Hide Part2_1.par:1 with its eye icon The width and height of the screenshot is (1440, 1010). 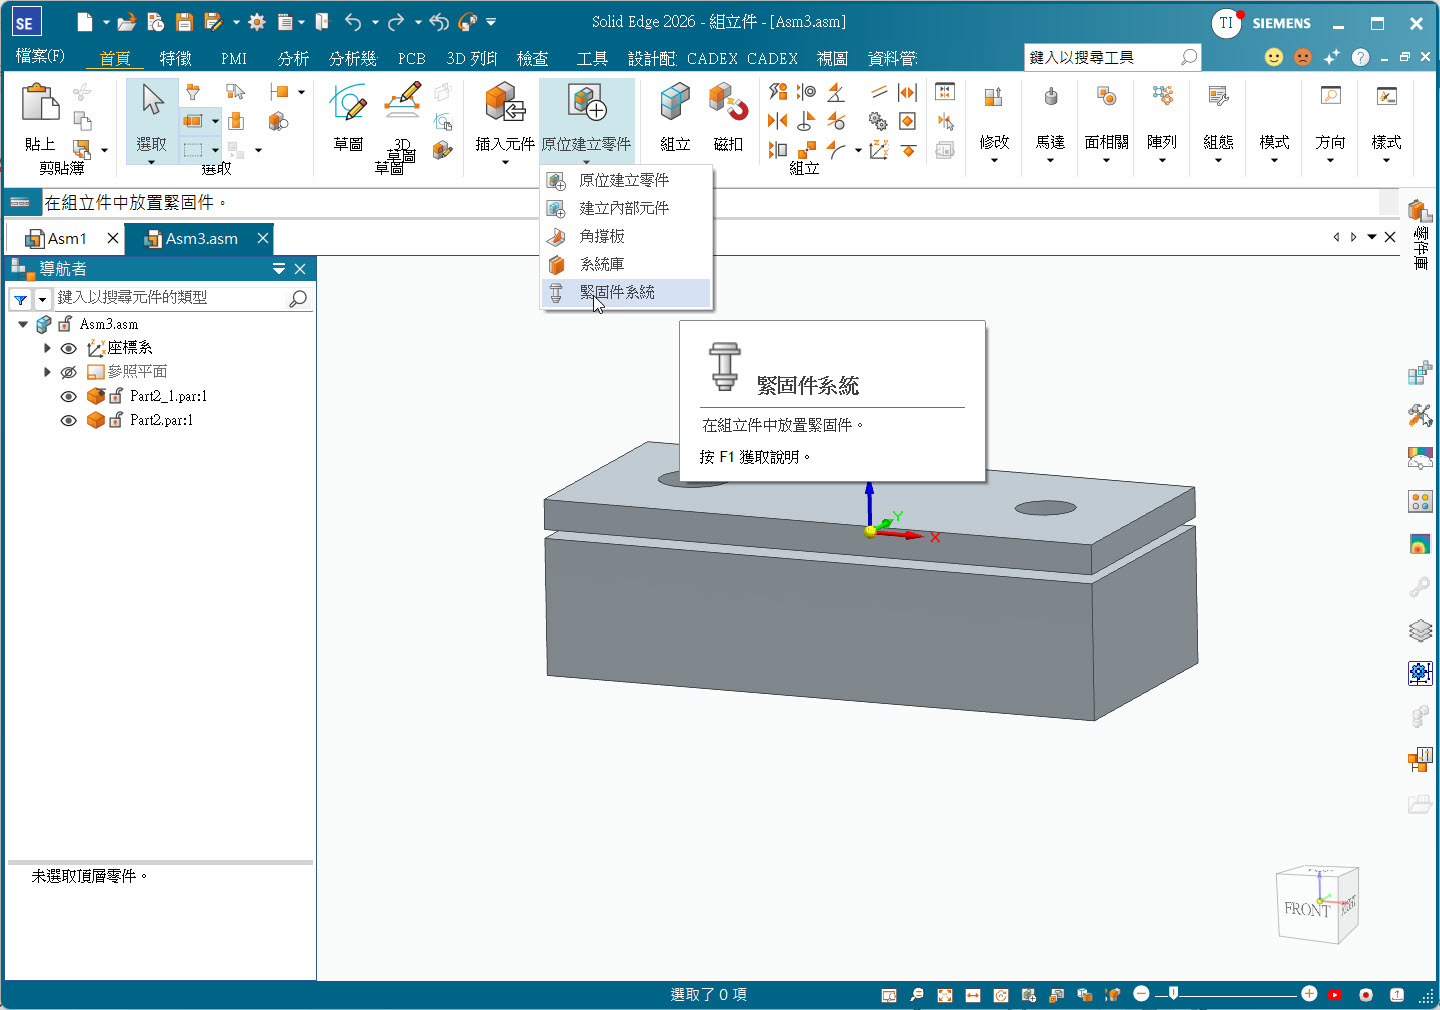[x=68, y=396]
